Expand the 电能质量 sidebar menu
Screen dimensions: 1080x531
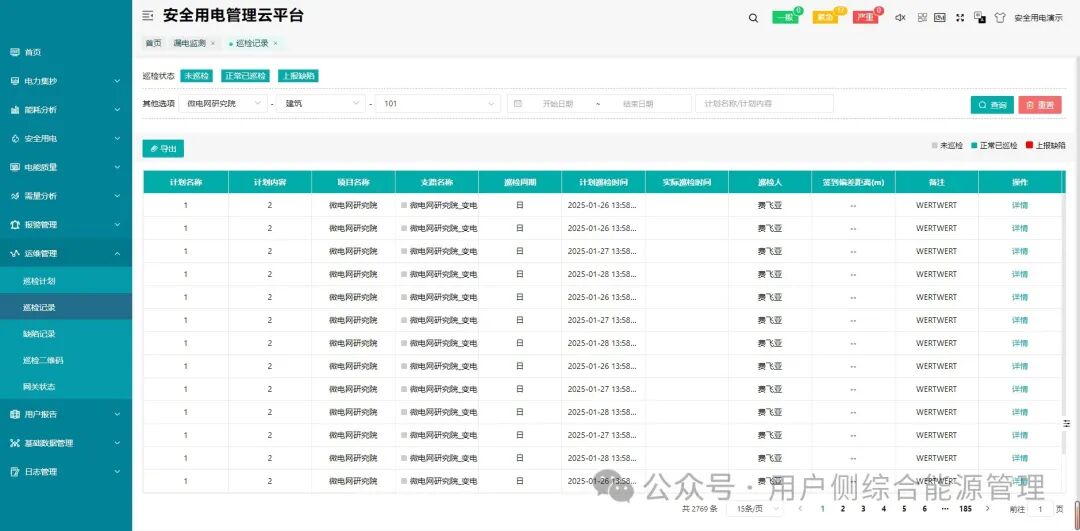coord(65,167)
